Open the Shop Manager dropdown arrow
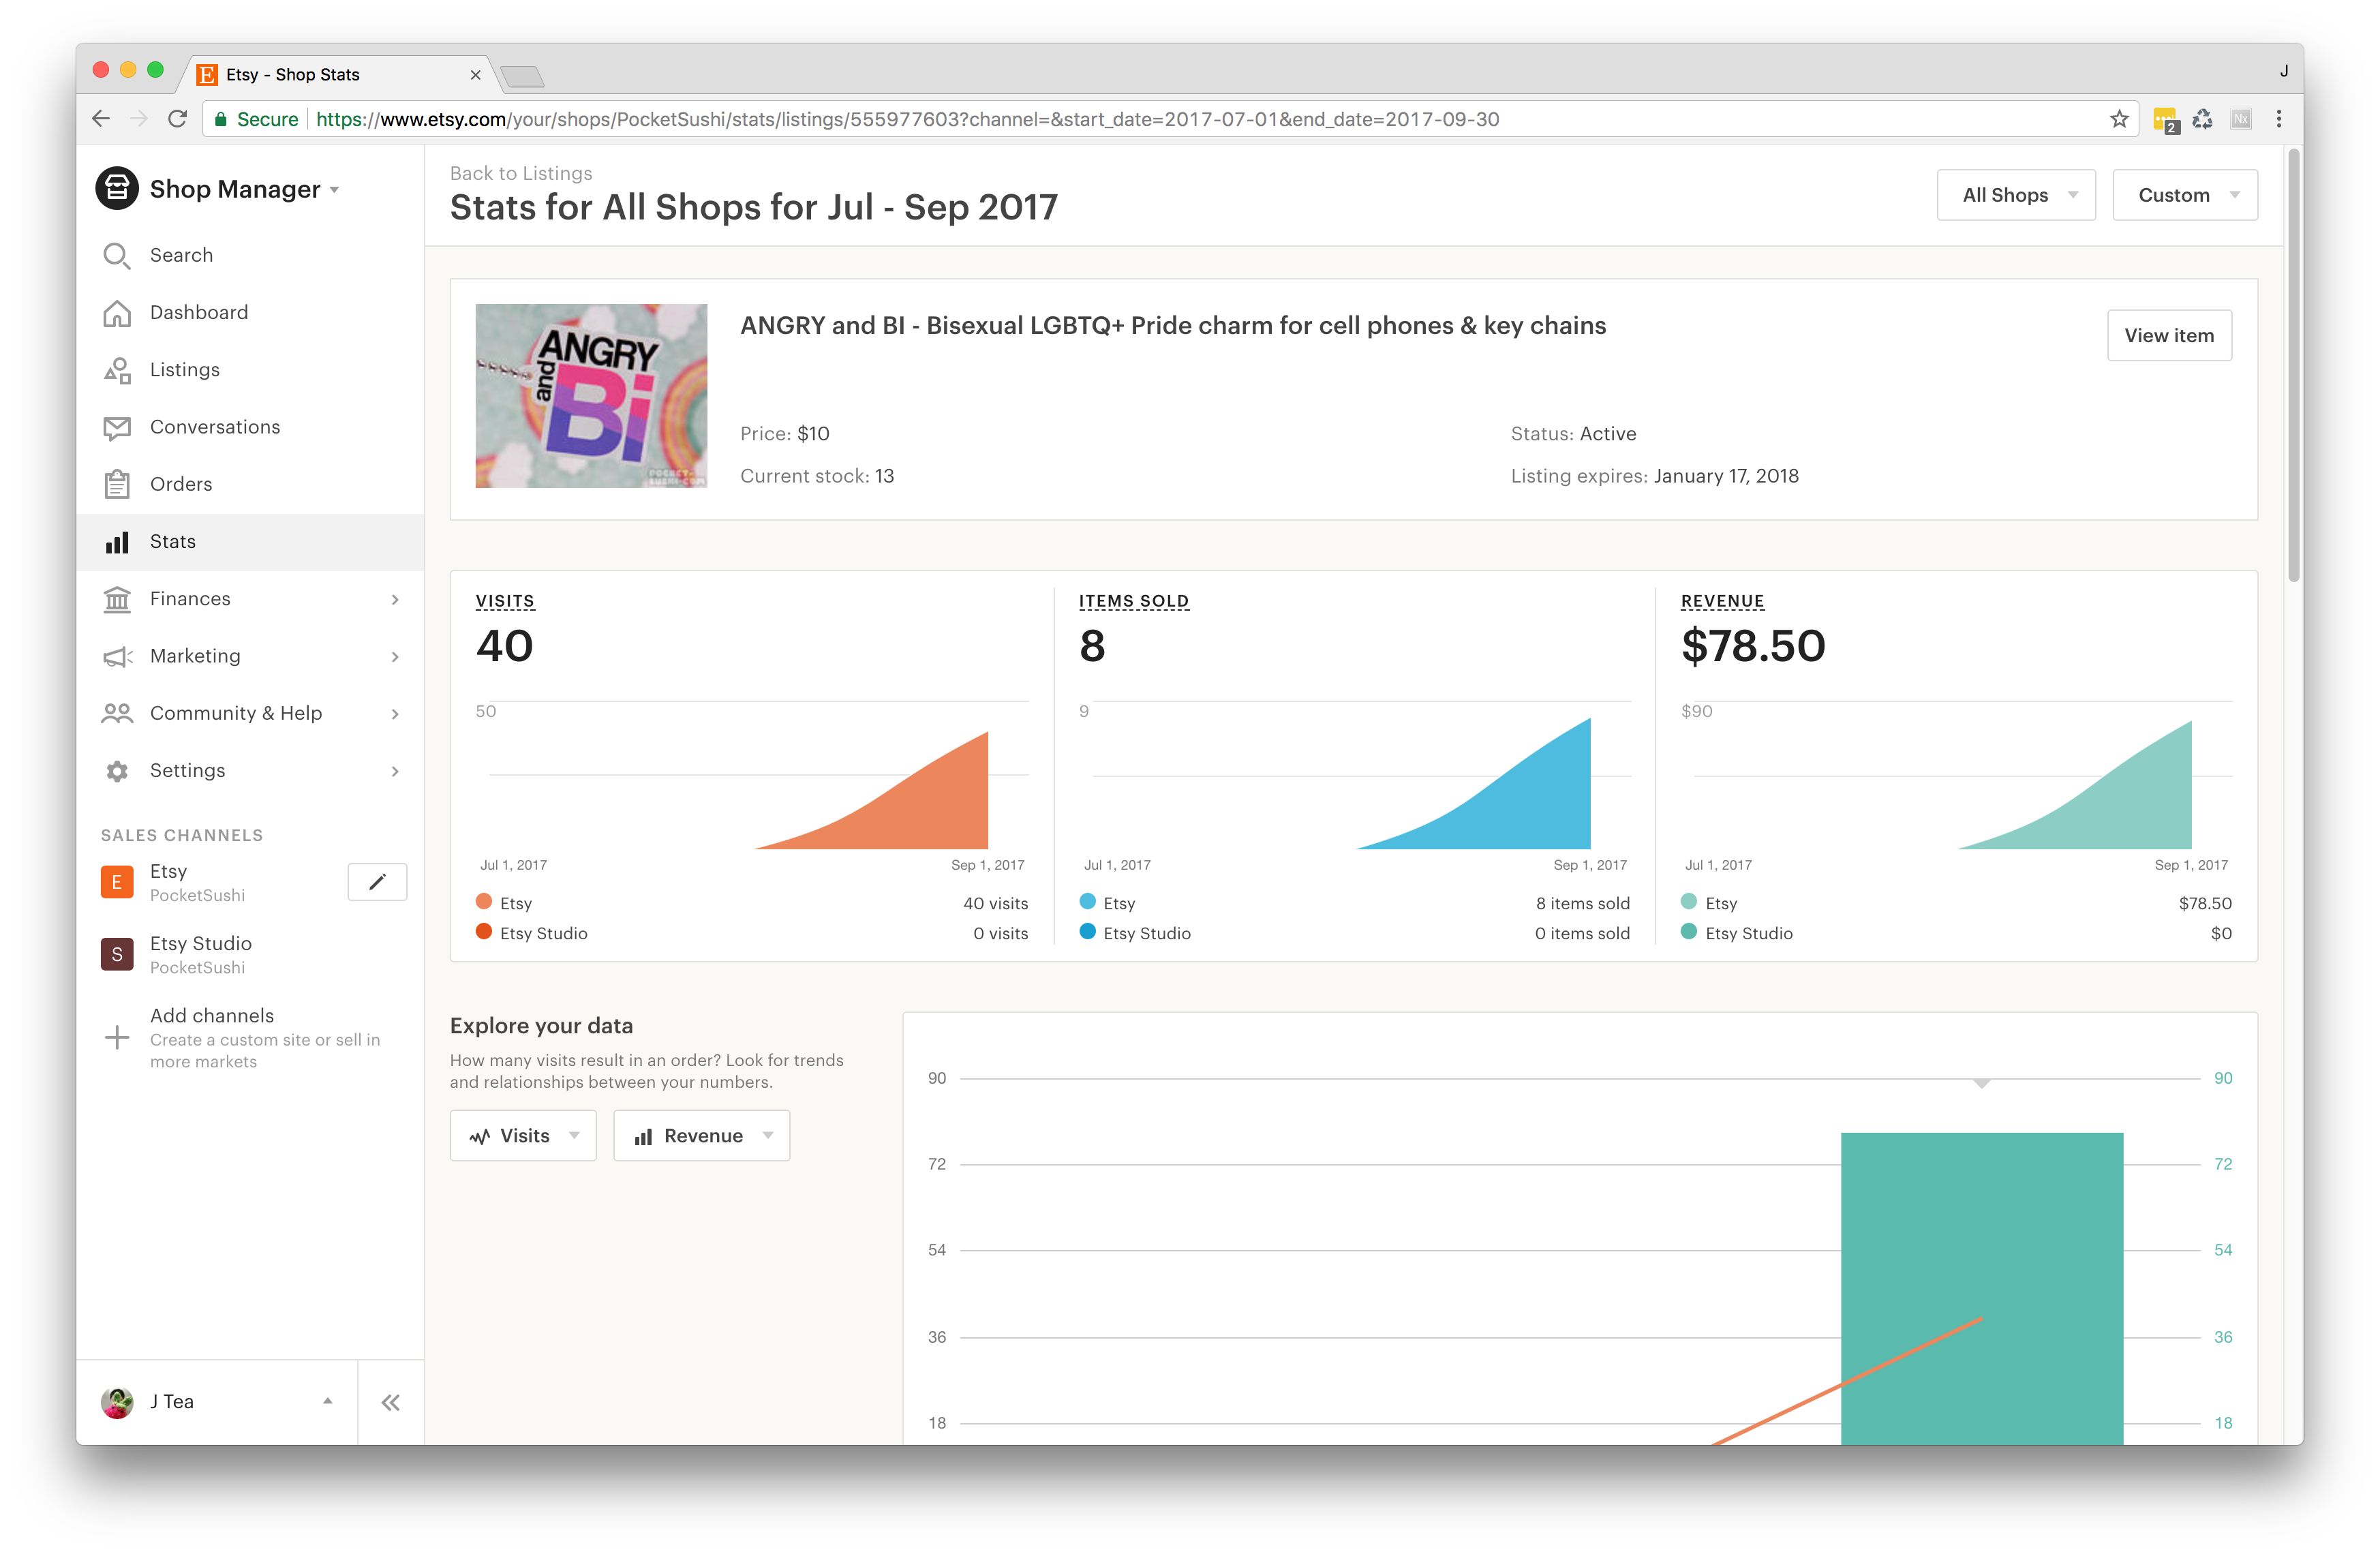 (334, 190)
